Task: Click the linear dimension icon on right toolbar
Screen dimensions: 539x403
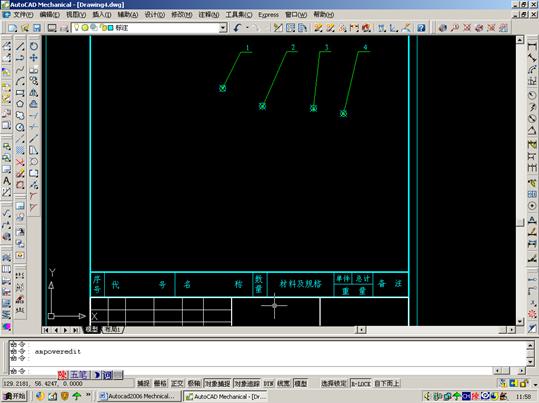Action: [532, 46]
